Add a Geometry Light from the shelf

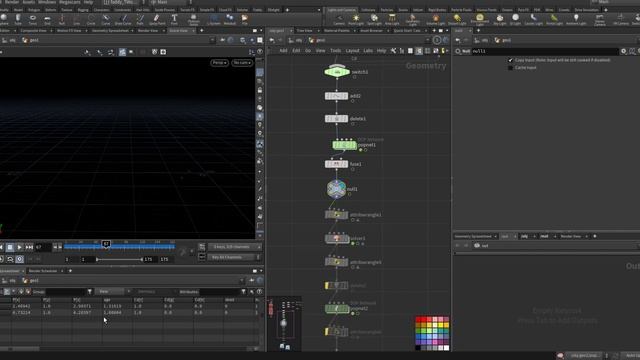tap(413, 19)
